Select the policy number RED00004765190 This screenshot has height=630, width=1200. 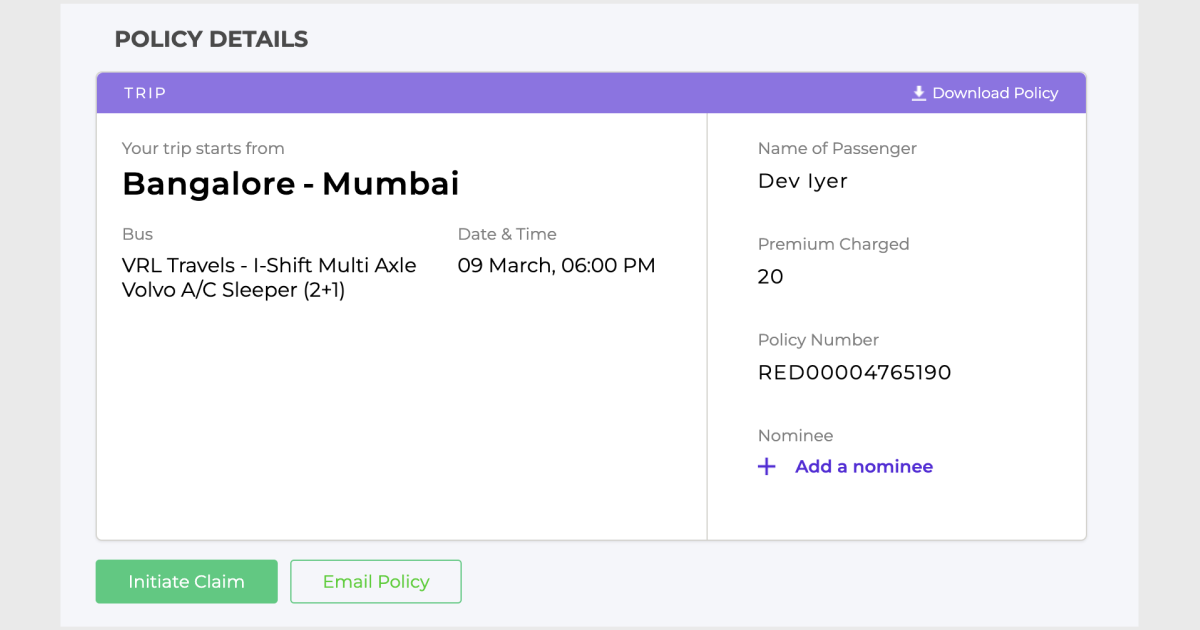854,373
